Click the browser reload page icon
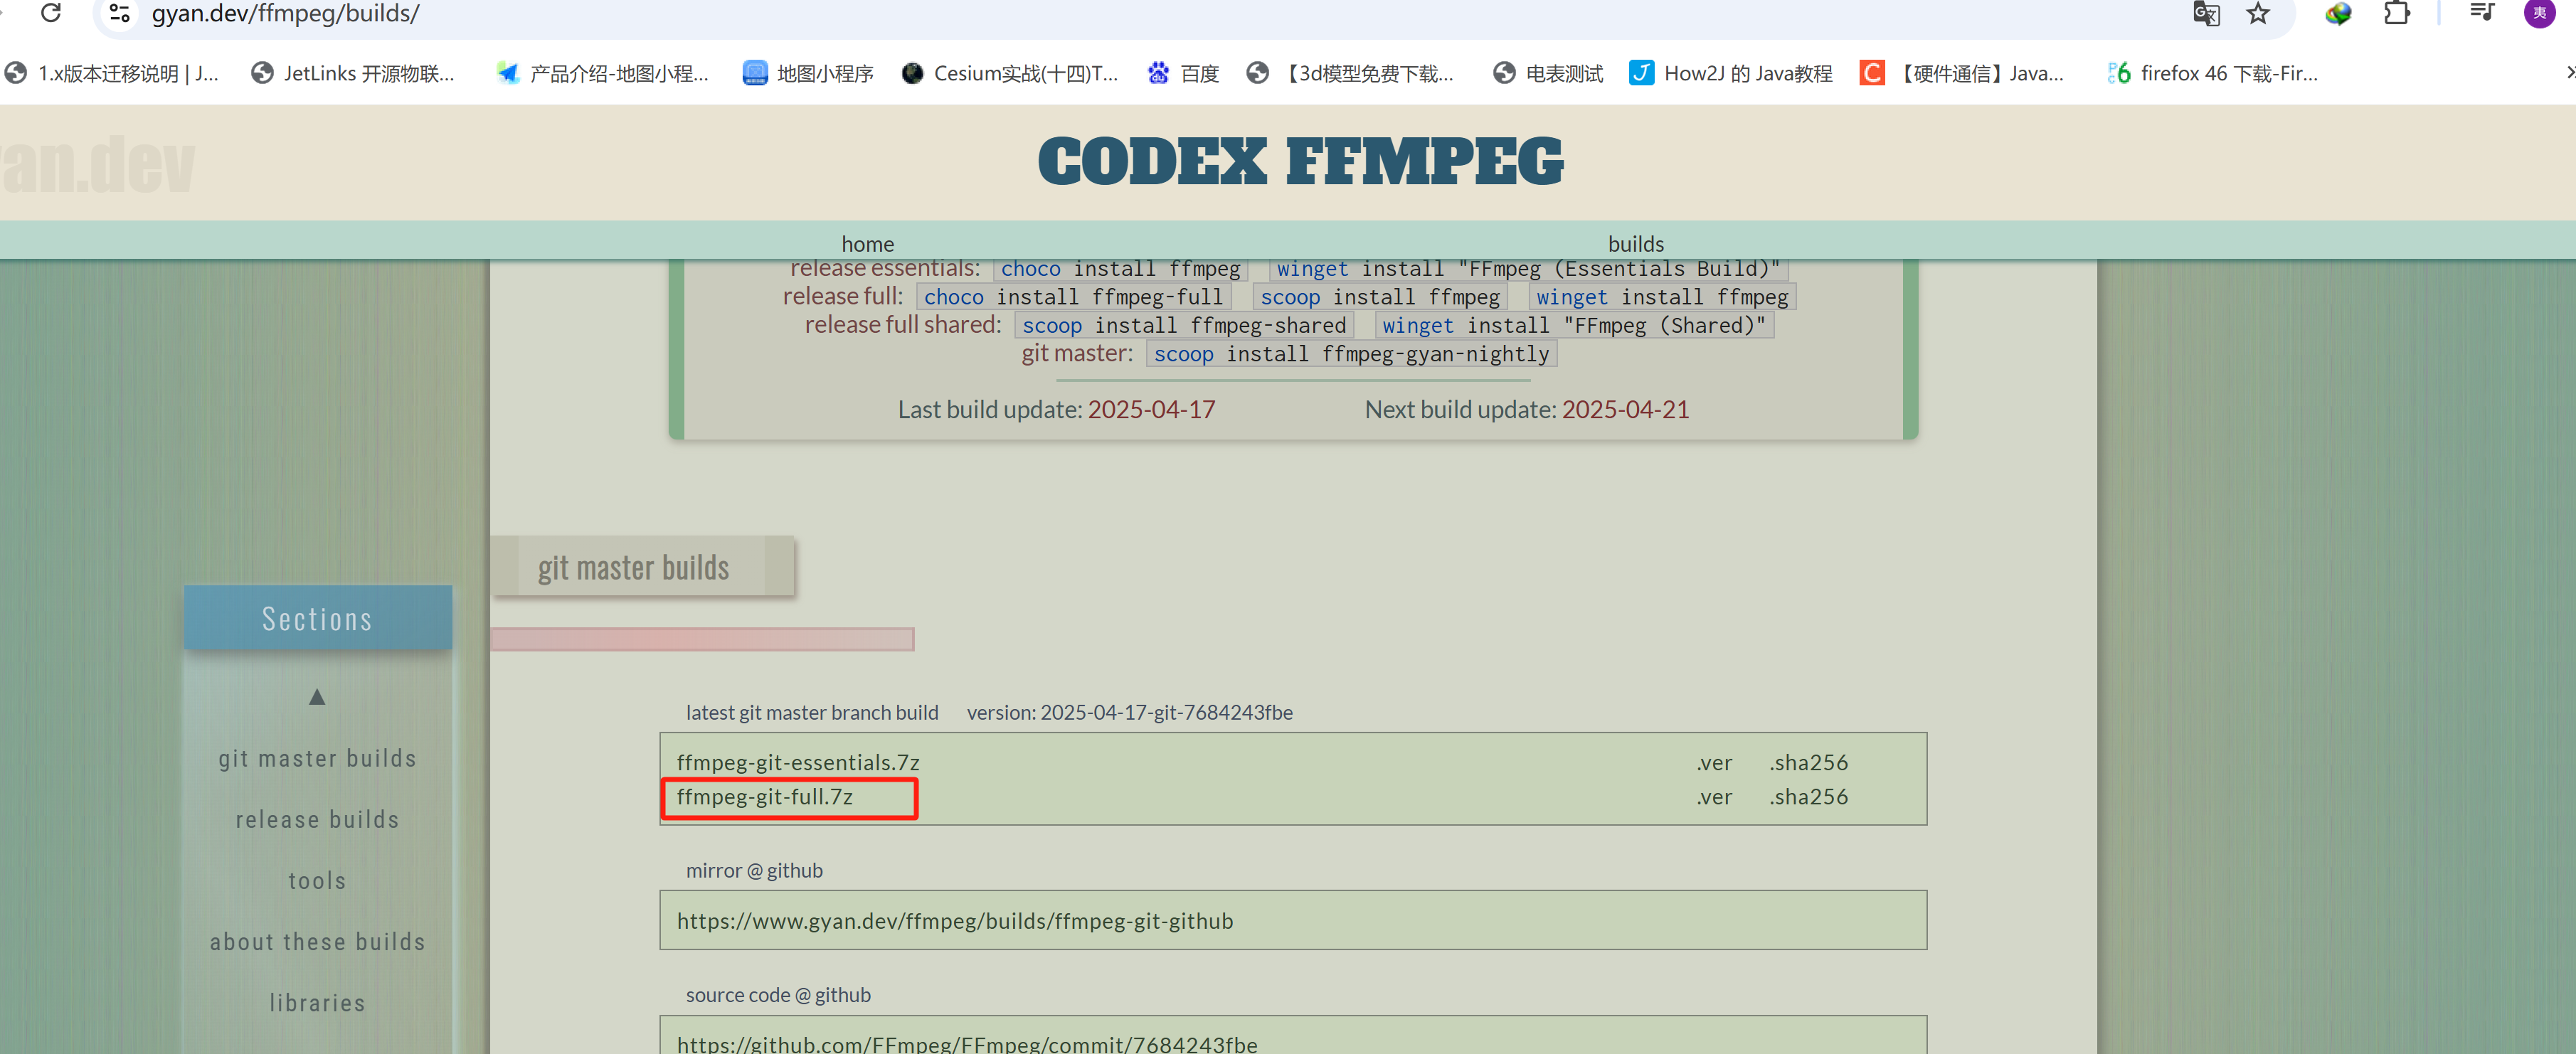The height and width of the screenshot is (1054, 2576). coord(51,13)
